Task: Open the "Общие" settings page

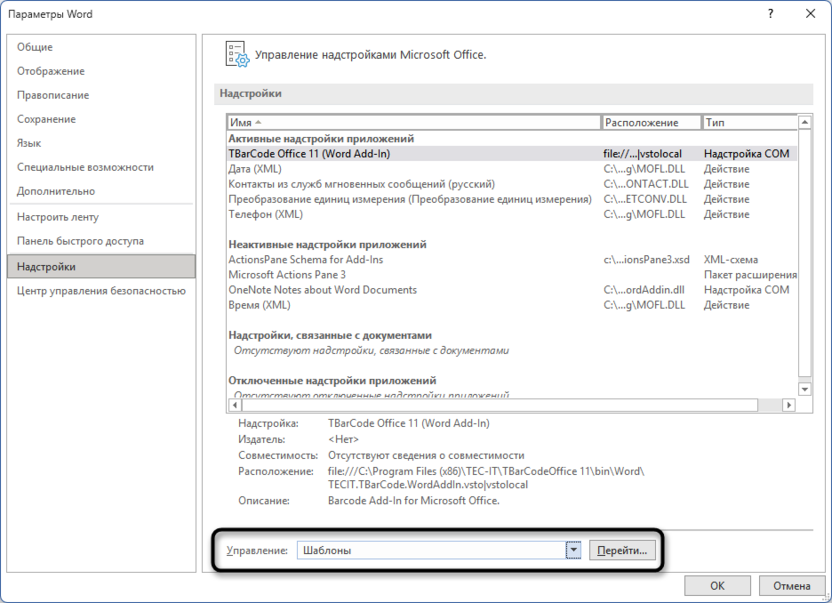Action: [40, 47]
